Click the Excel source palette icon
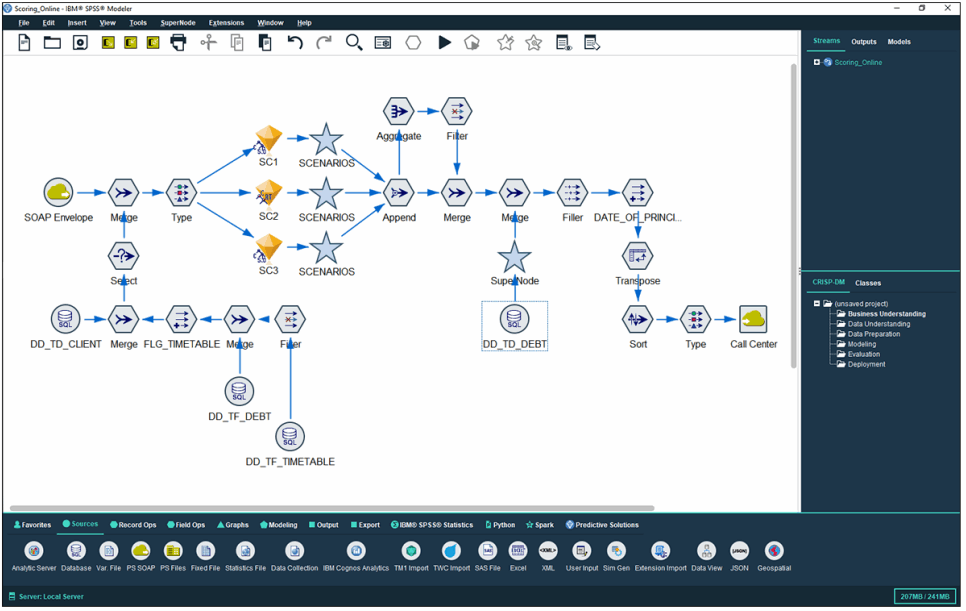 pyautogui.click(x=518, y=551)
